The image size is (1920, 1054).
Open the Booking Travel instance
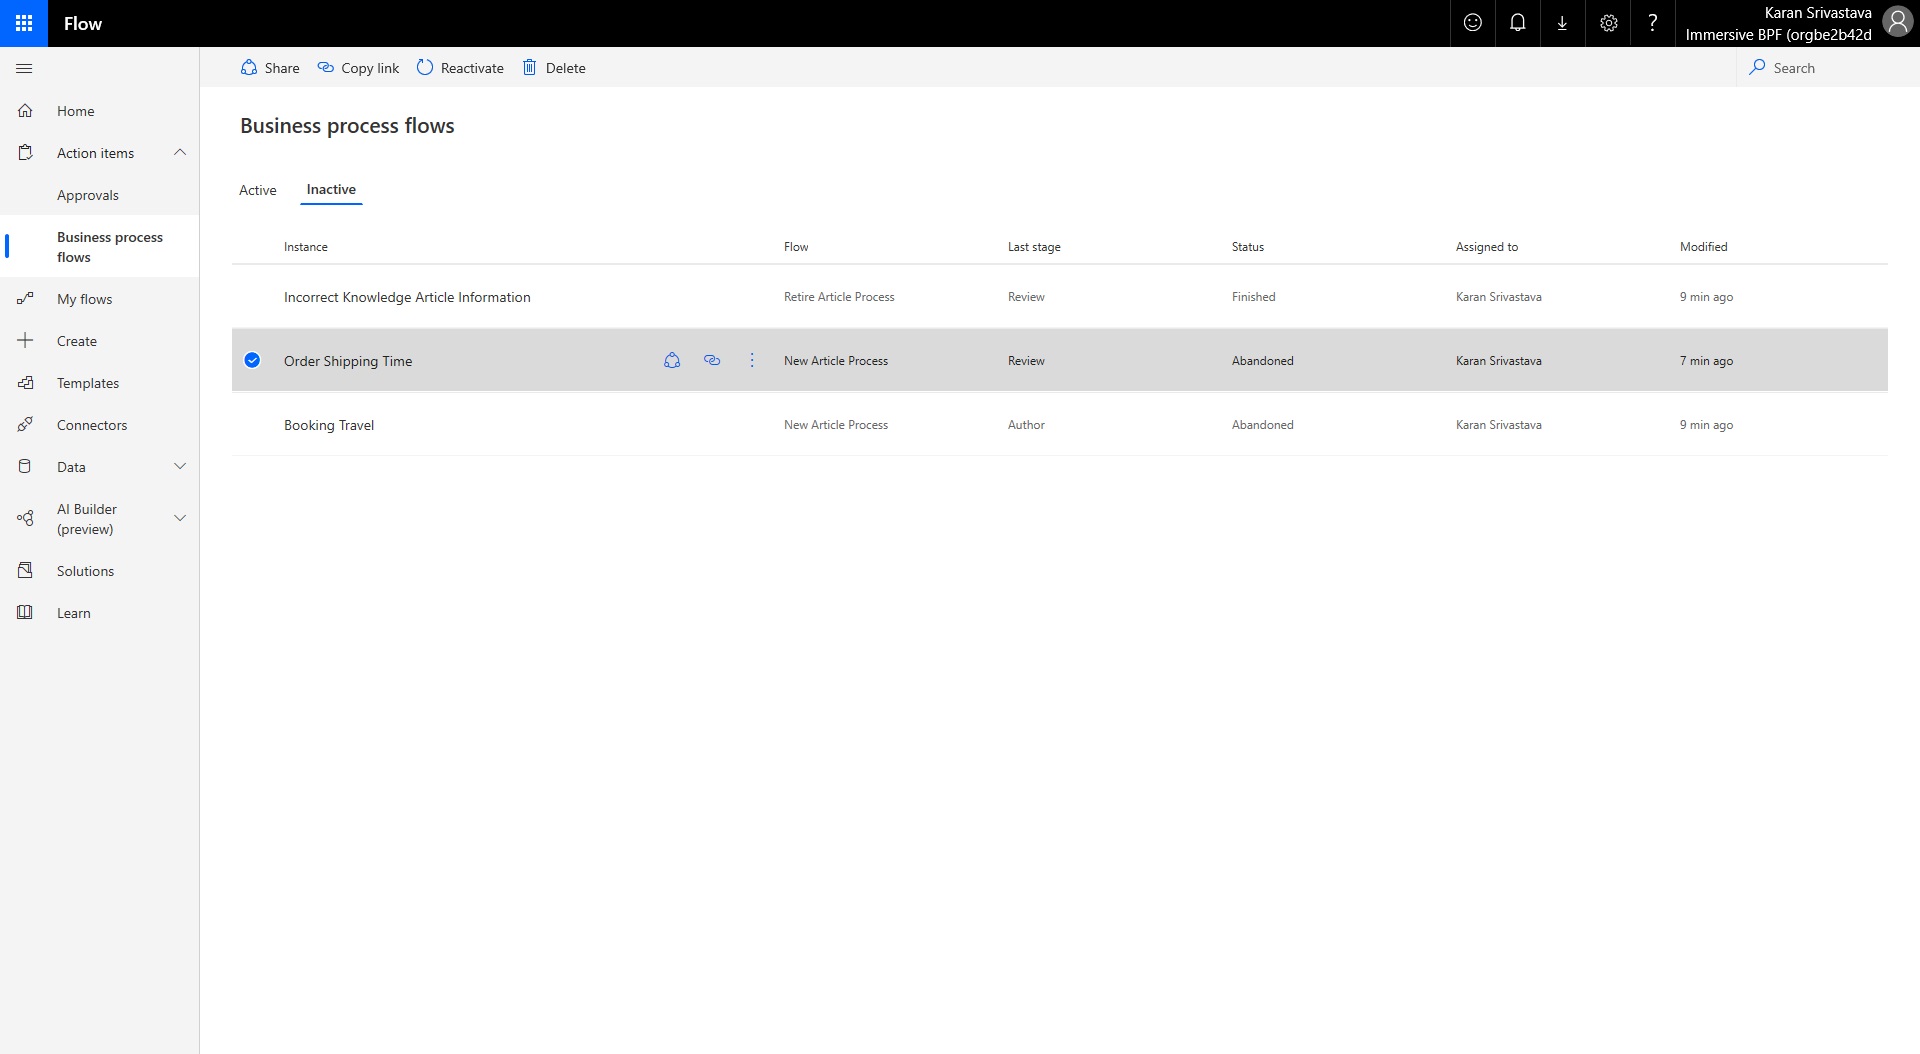tap(329, 425)
